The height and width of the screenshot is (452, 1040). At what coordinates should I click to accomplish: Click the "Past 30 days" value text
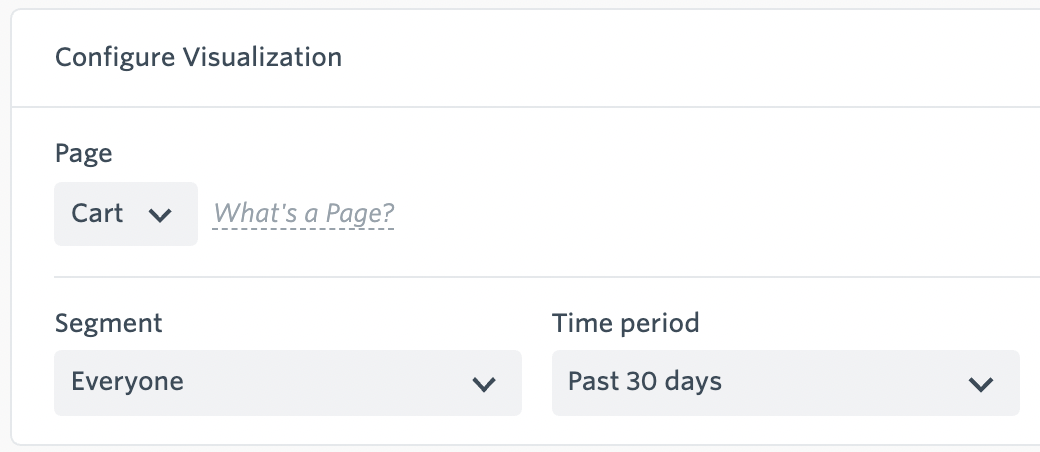coord(644,381)
